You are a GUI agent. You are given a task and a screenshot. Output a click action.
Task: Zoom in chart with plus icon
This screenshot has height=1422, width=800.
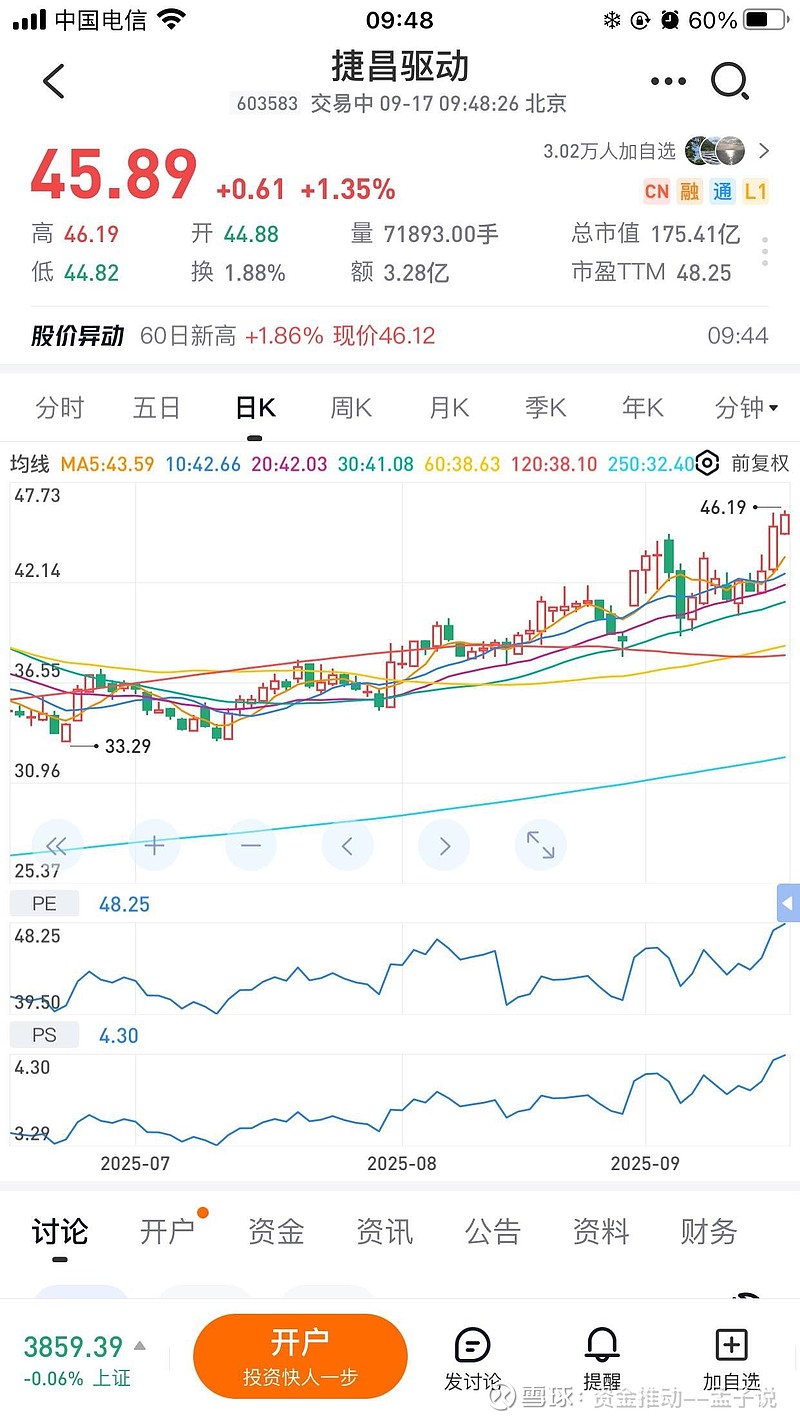pyautogui.click(x=154, y=846)
